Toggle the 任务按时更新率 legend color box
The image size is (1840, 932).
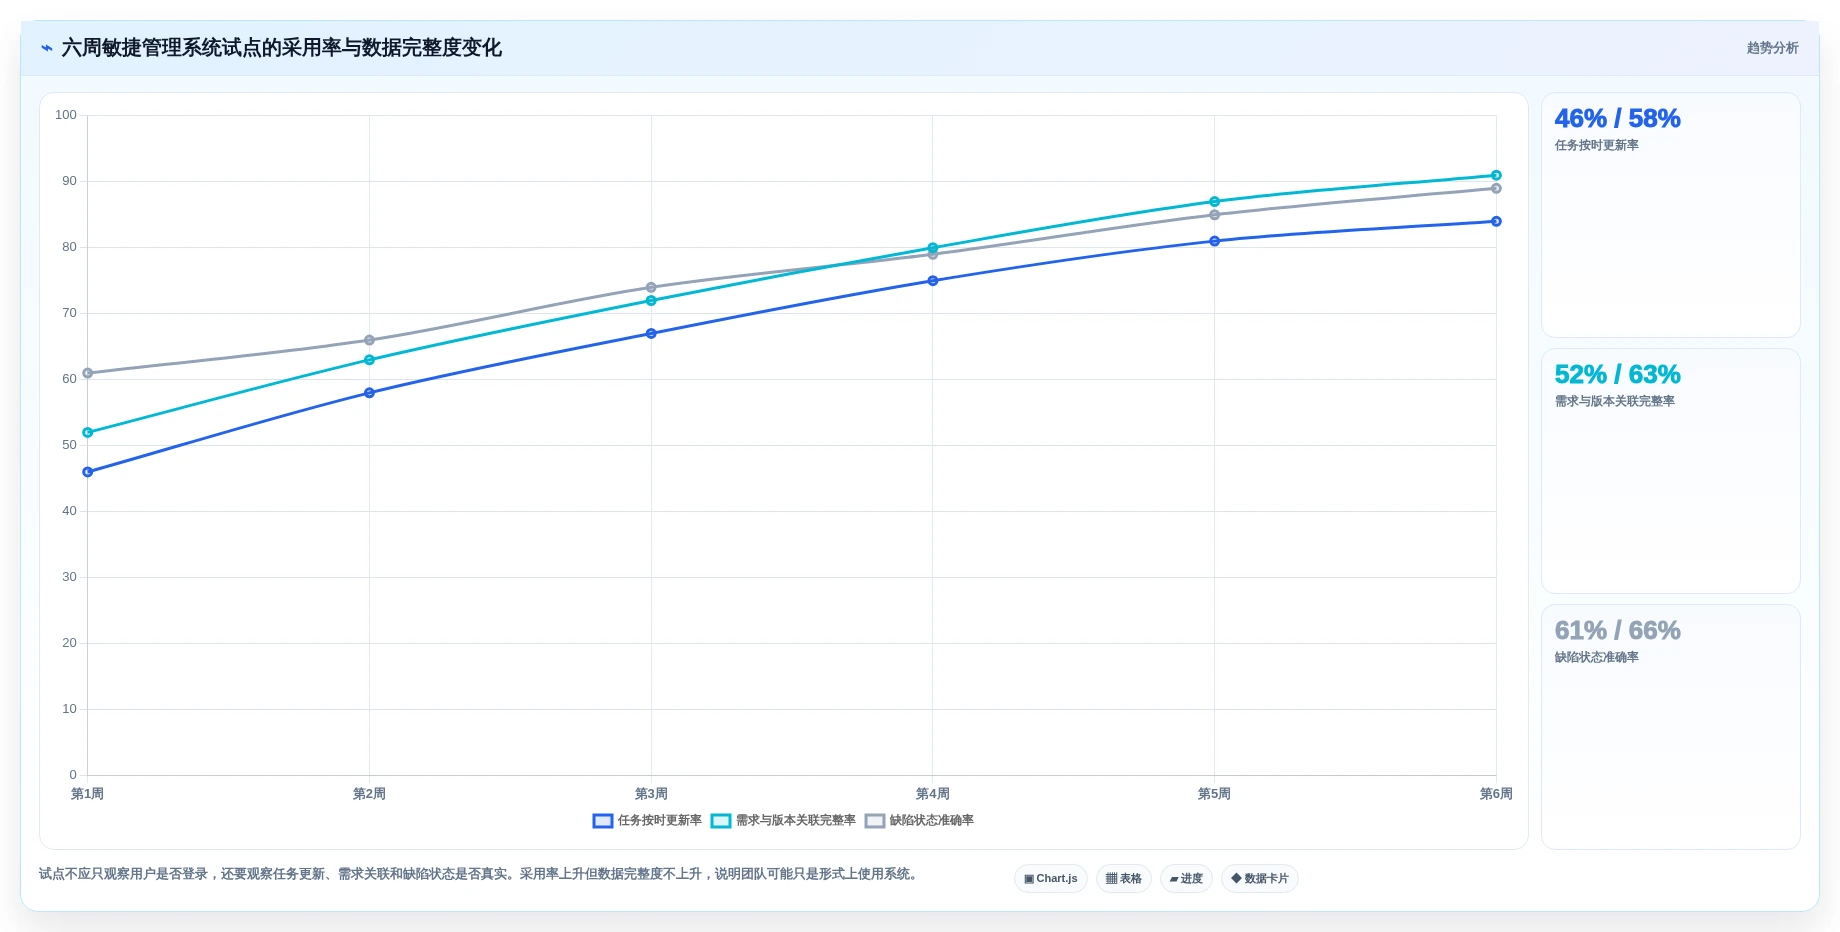(x=603, y=821)
